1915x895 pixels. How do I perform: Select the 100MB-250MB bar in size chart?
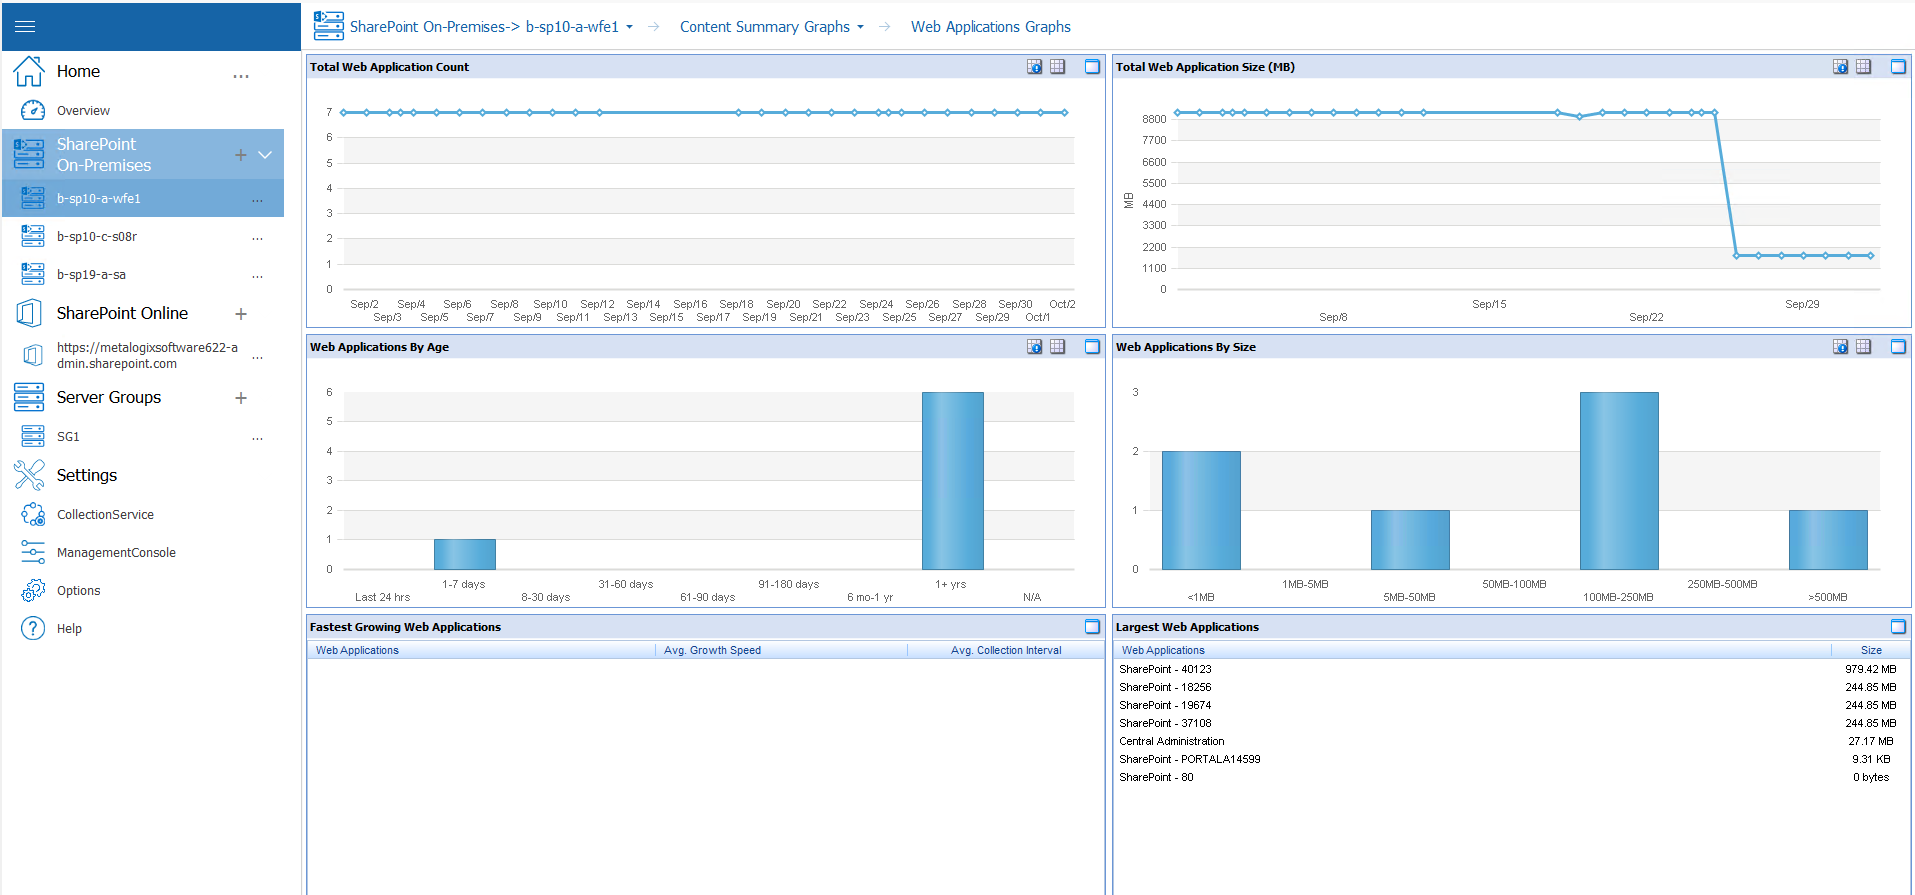coord(1619,481)
